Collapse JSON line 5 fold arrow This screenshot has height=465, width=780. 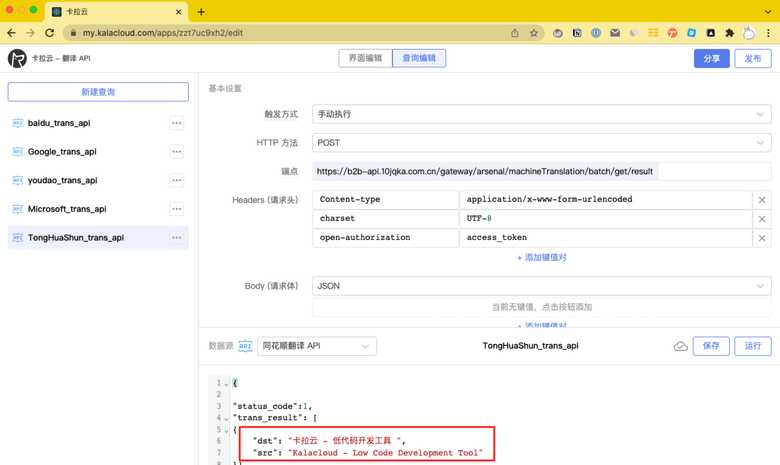pyautogui.click(x=226, y=431)
